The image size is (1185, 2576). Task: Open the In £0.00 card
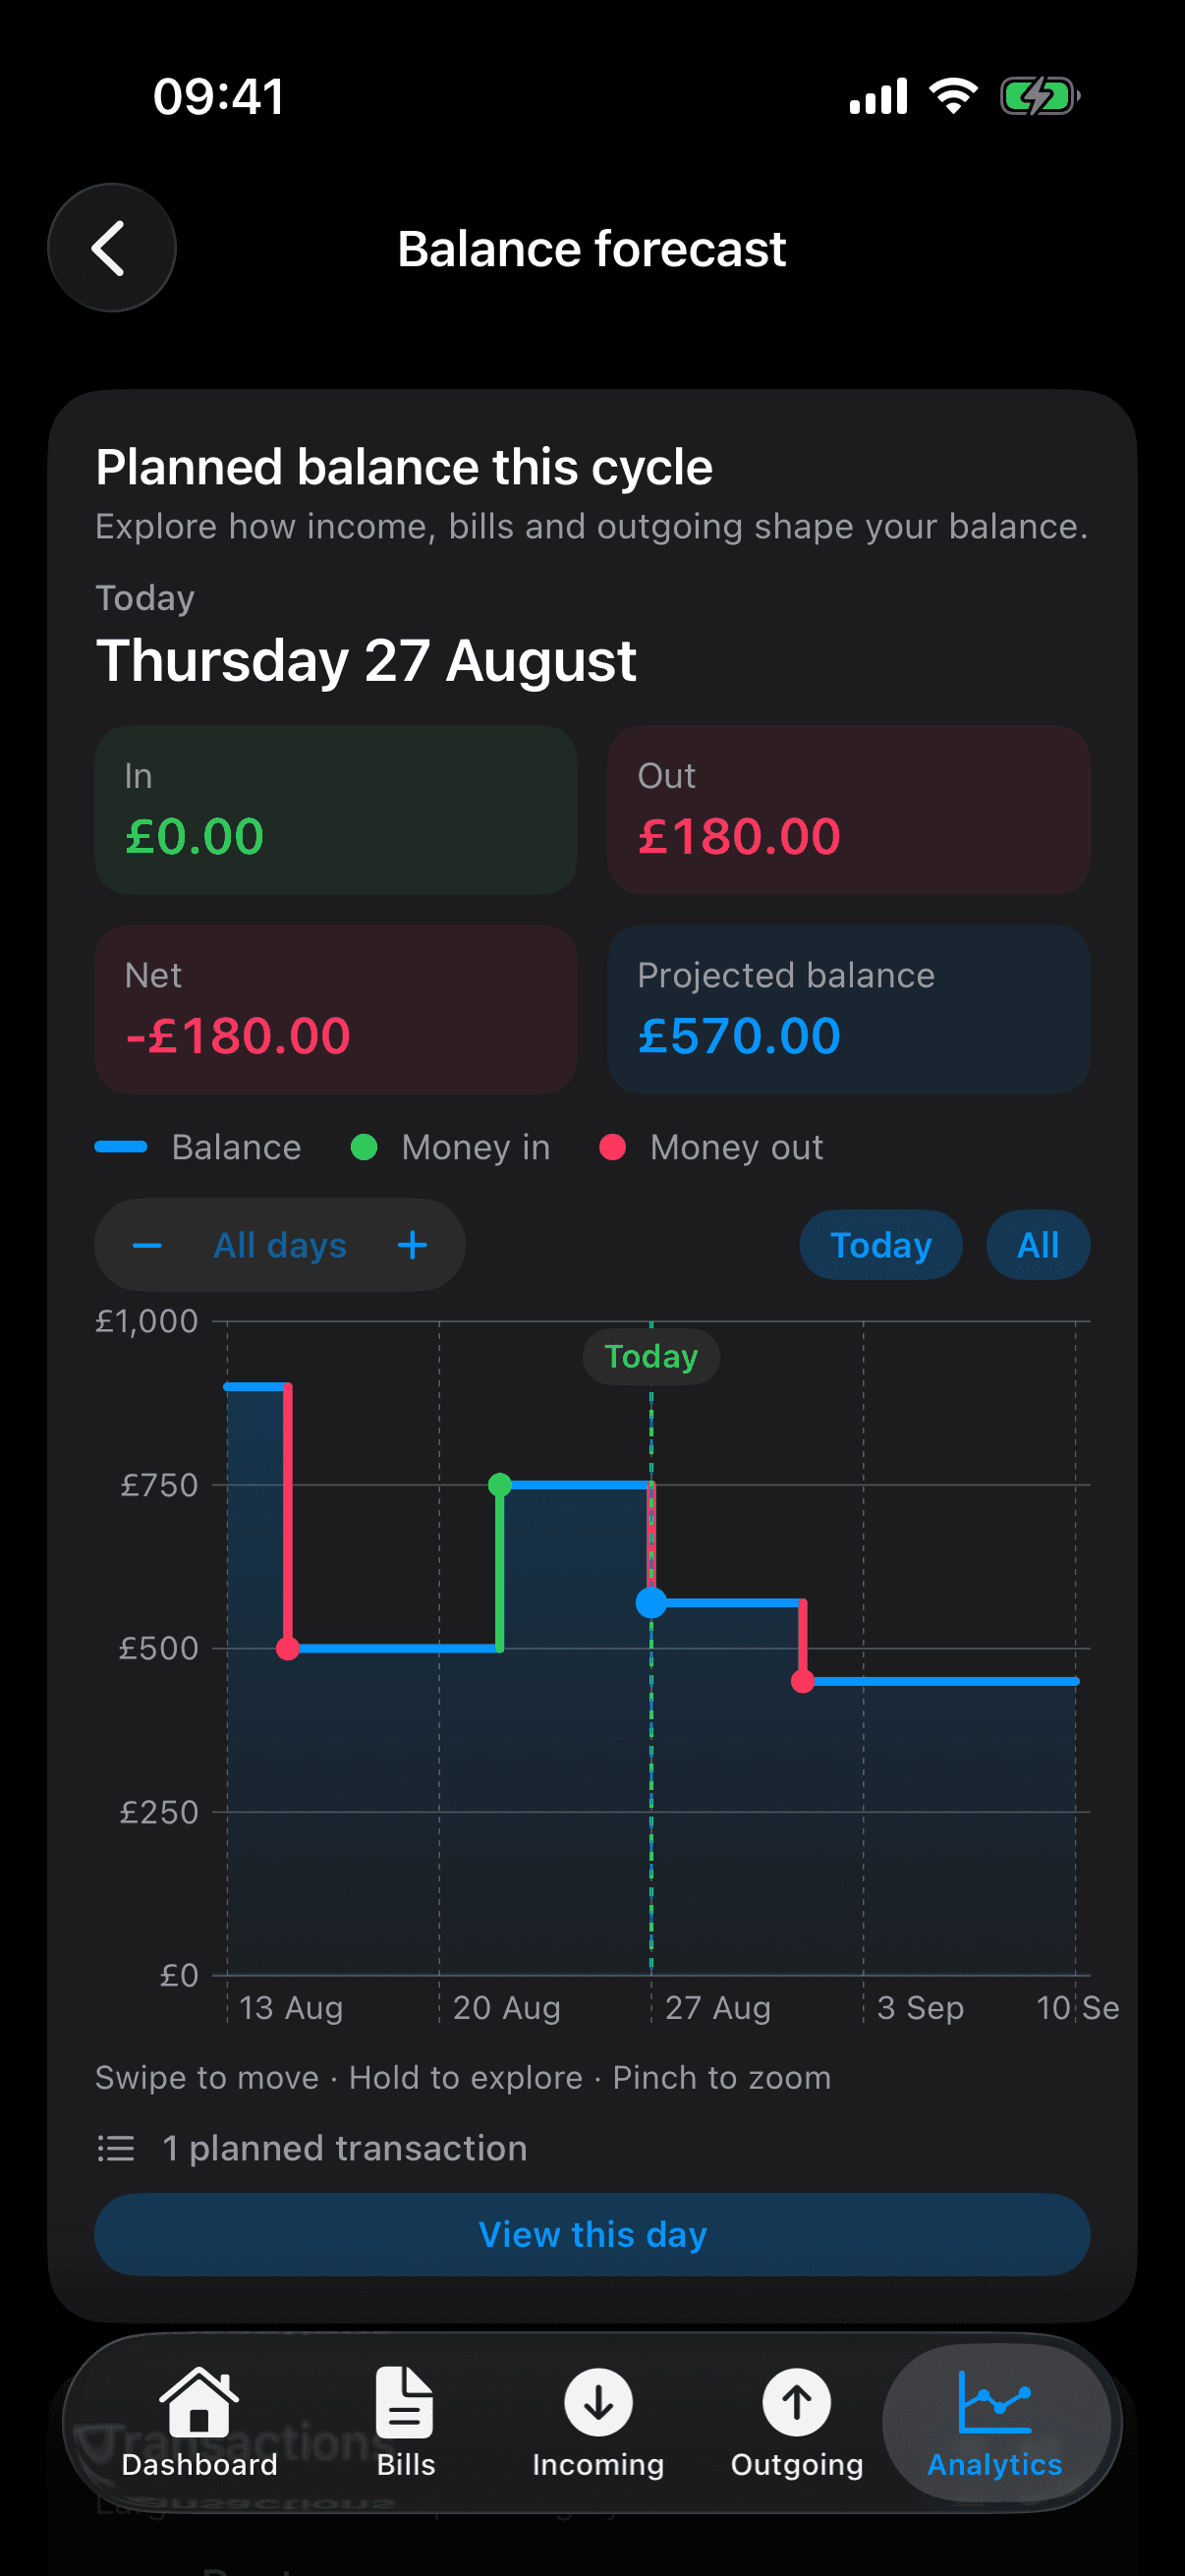coord(336,810)
